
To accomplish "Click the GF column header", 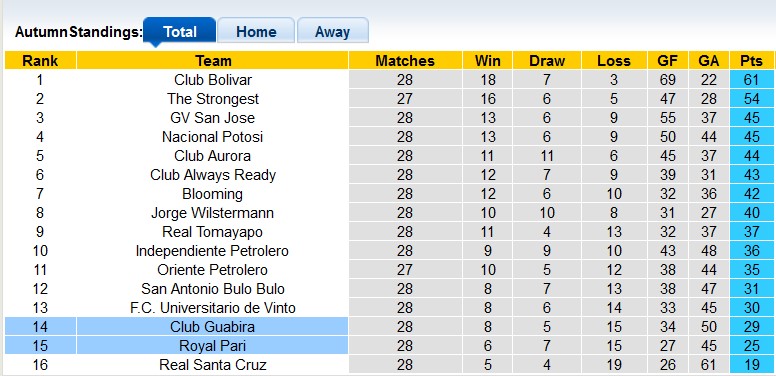I will click(x=668, y=61).
